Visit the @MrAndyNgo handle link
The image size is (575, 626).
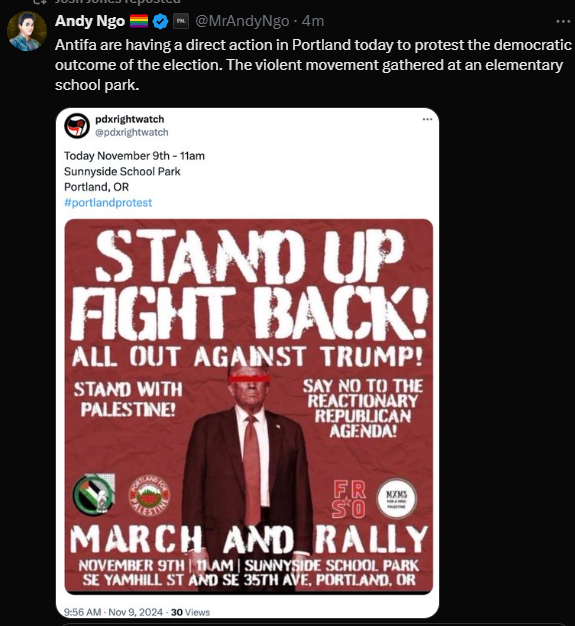click(242, 21)
